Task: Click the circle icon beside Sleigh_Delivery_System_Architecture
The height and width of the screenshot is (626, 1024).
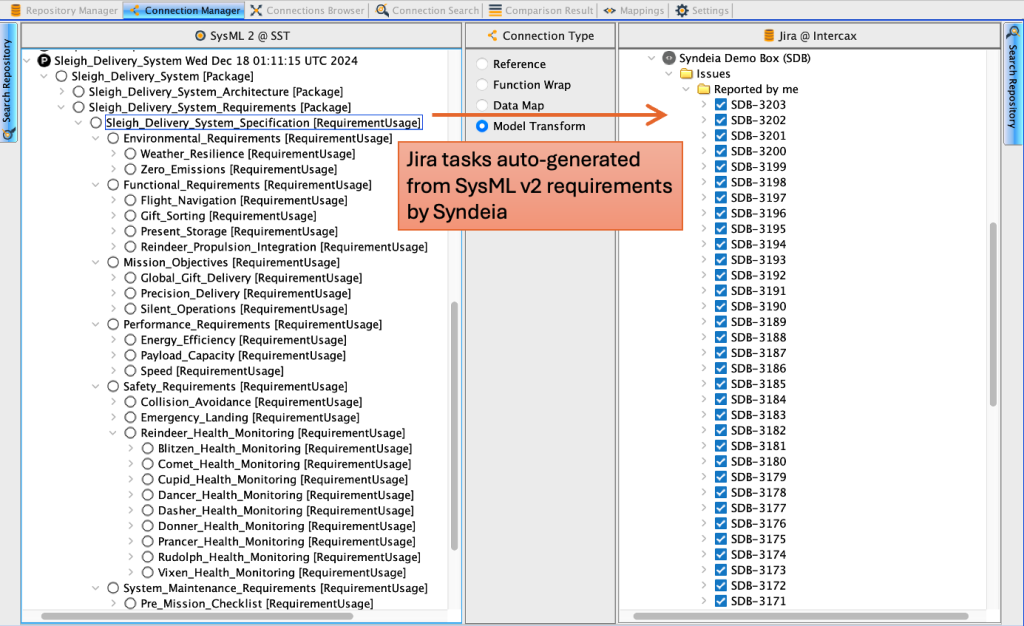Action: 78,92
